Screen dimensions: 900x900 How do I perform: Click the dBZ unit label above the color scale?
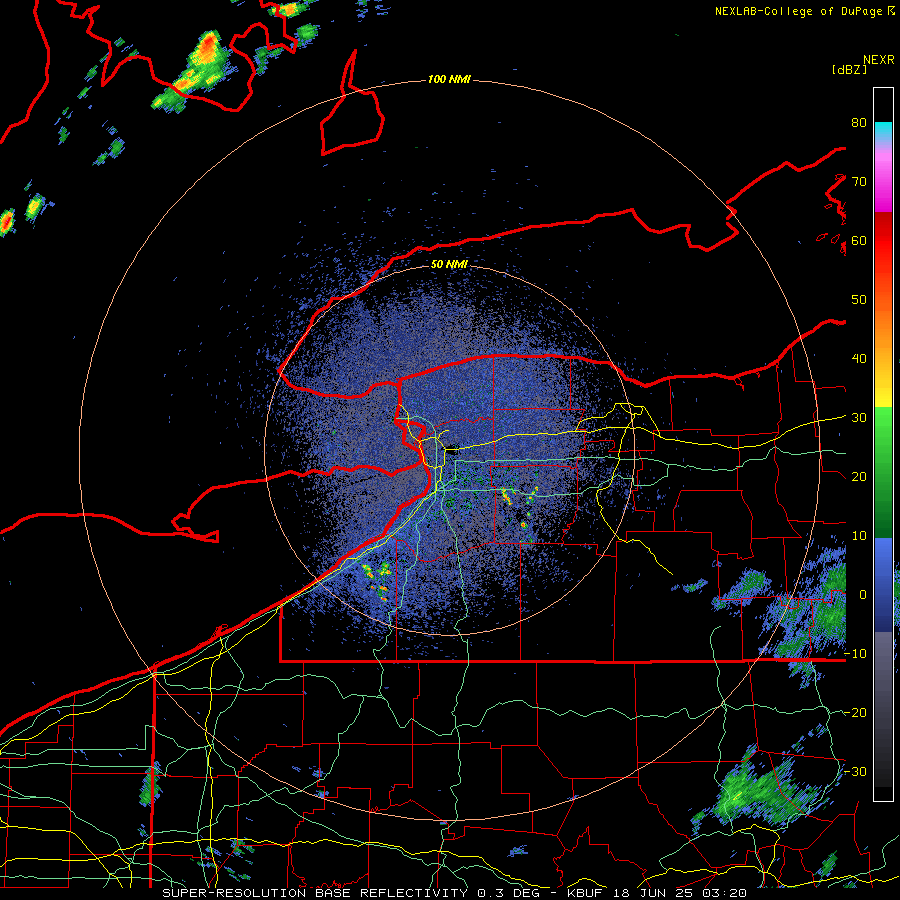(849, 69)
